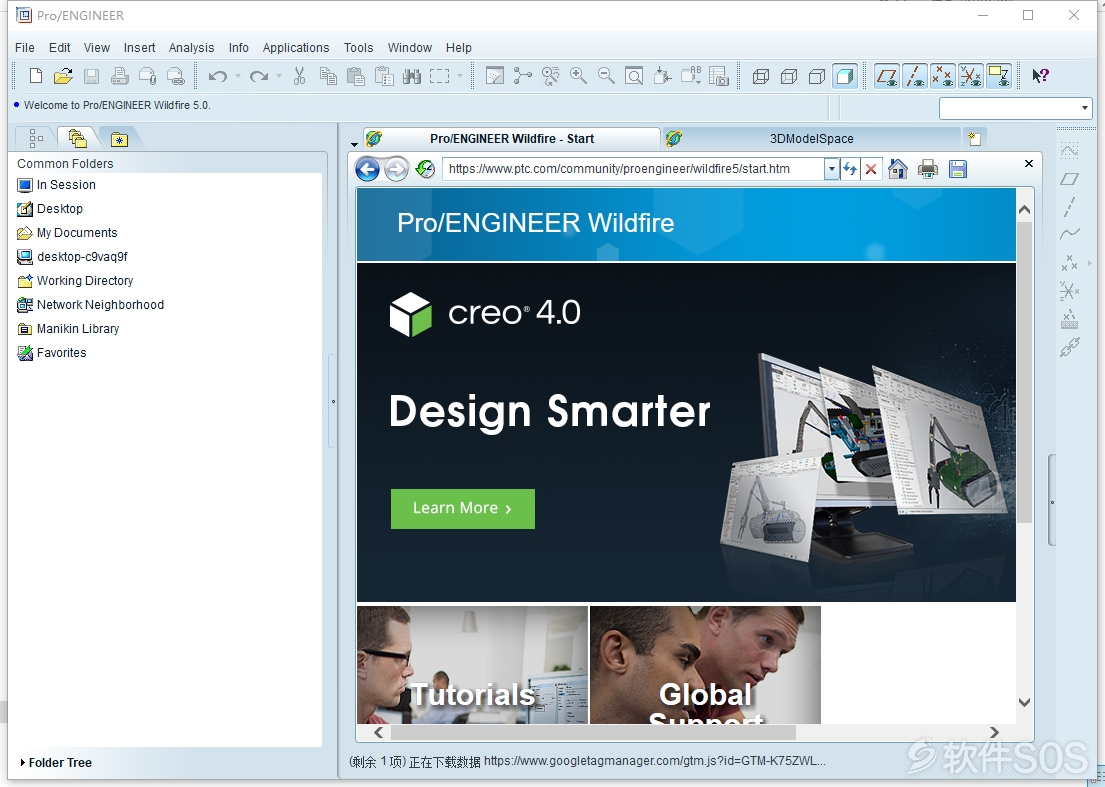This screenshot has width=1105, height=787.
Task: Switch to the 3DModelSpace tab
Action: tap(811, 139)
